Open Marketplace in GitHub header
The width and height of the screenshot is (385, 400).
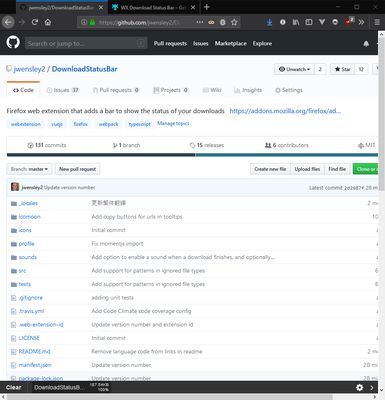(x=231, y=43)
